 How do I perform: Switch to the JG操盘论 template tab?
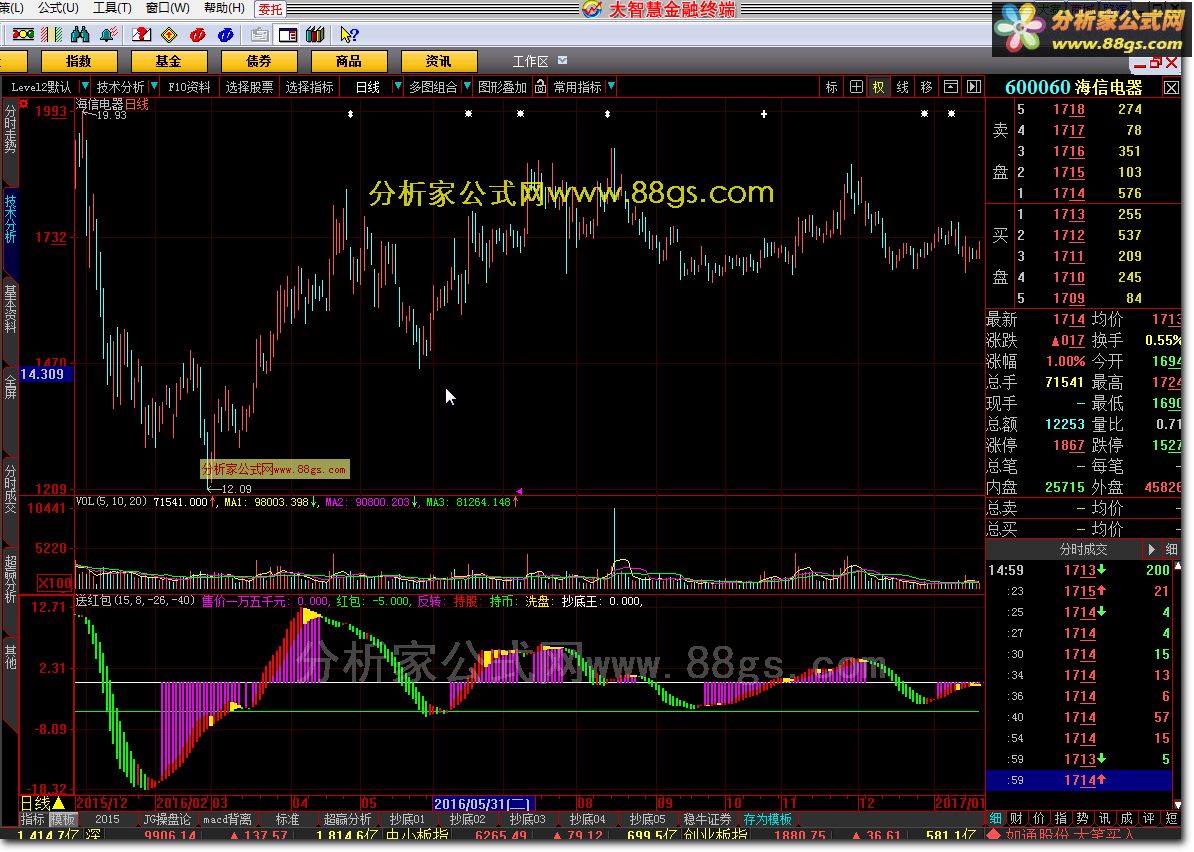tap(167, 819)
